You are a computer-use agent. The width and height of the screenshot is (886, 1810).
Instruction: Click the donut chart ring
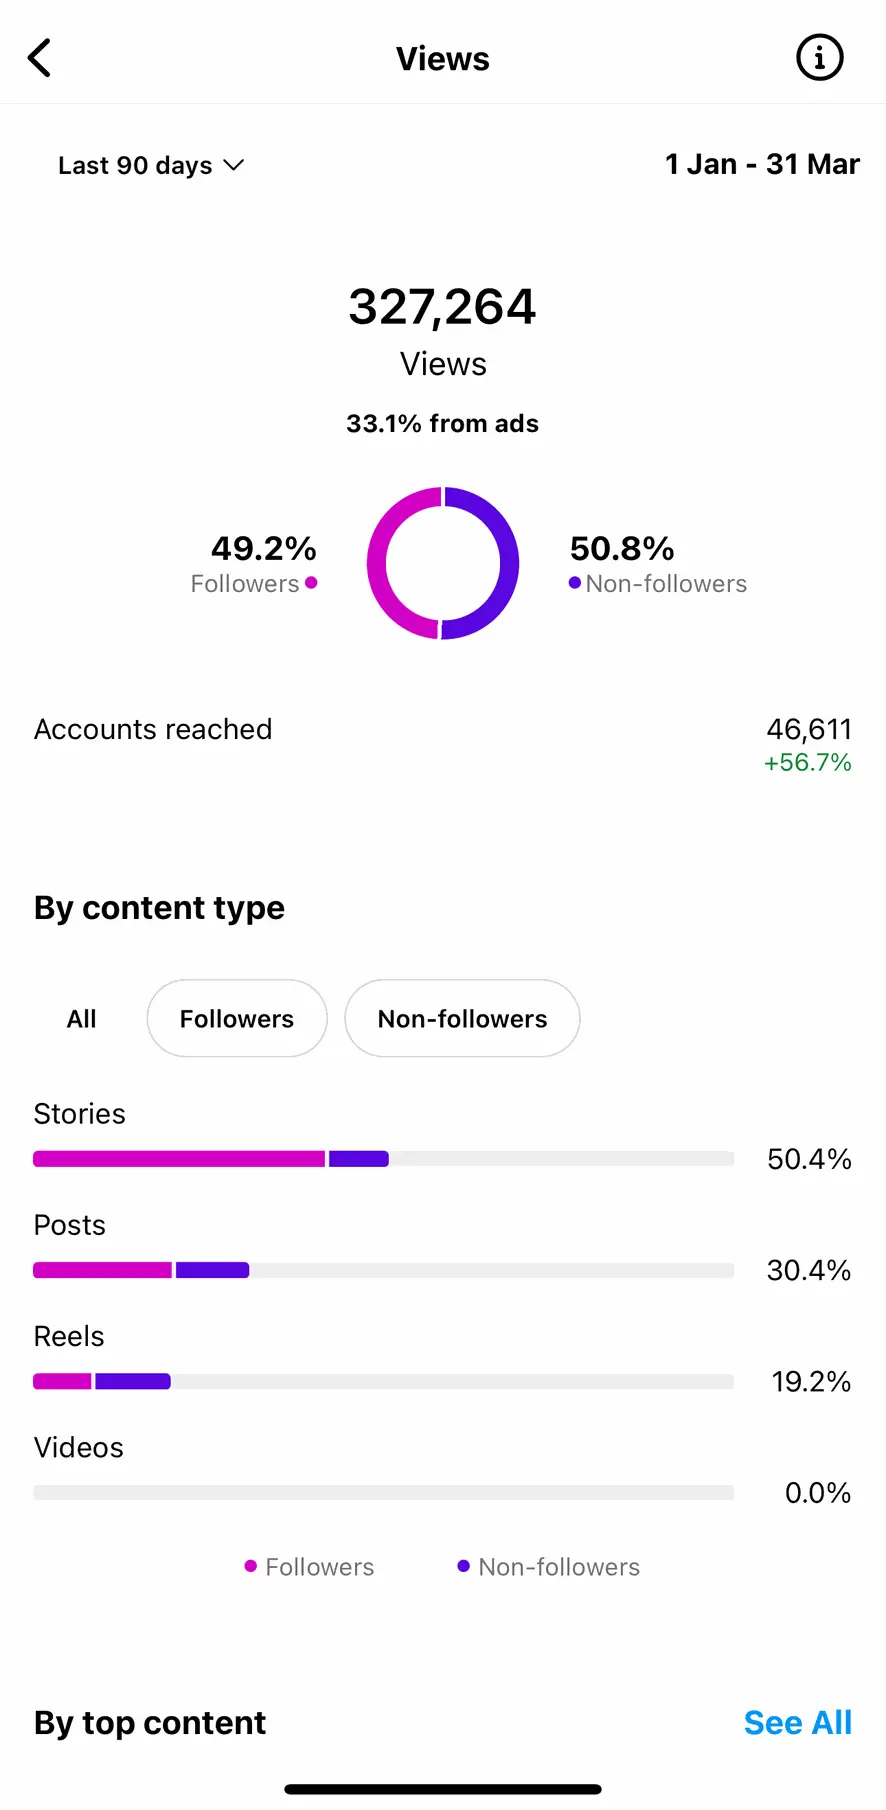443,563
